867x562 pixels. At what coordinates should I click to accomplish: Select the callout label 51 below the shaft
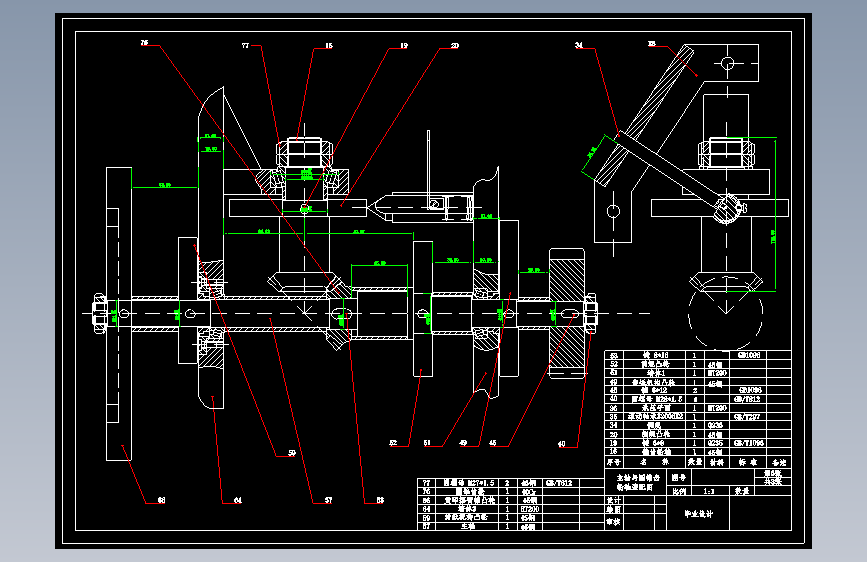(x=427, y=443)
